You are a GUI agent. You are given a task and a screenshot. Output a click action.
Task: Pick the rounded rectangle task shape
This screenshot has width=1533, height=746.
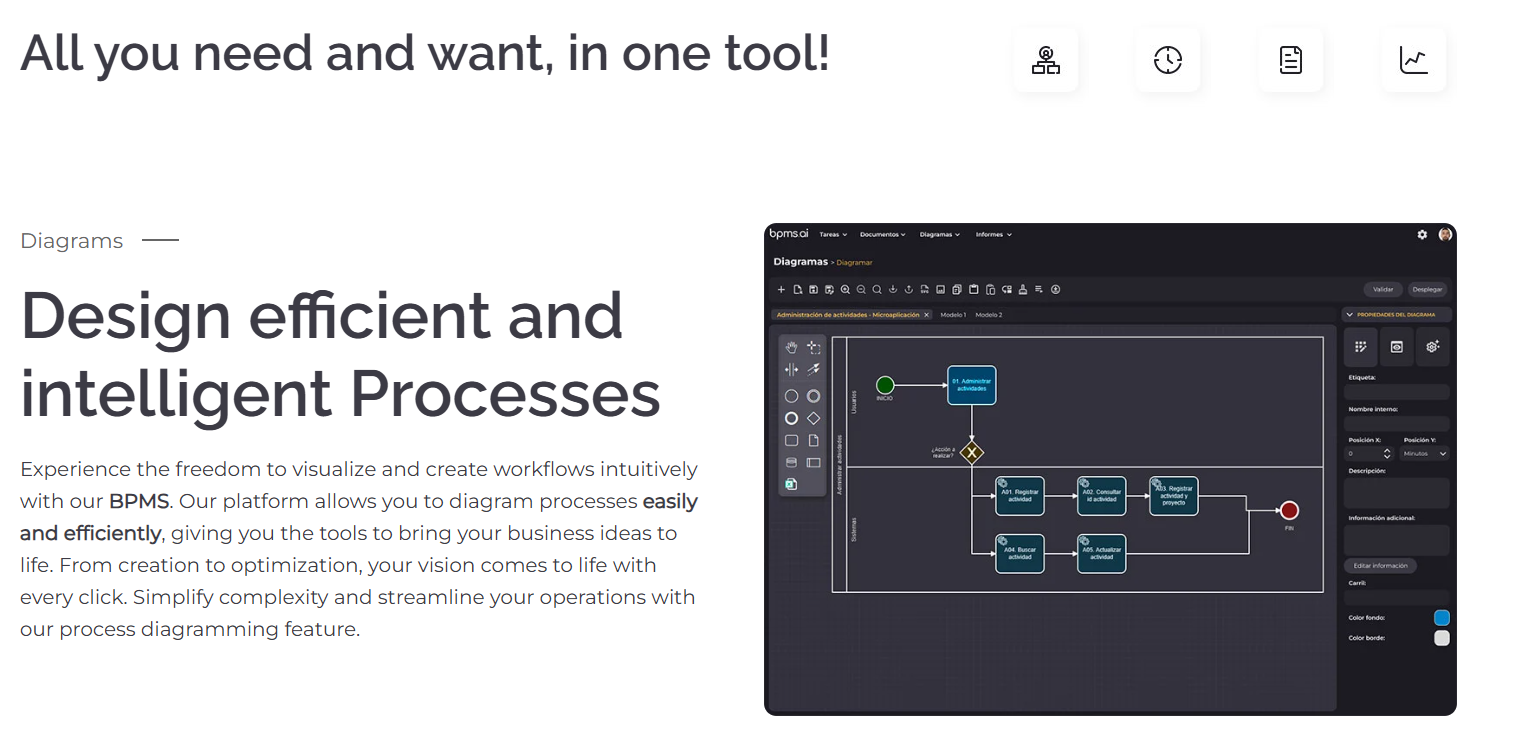792,440
